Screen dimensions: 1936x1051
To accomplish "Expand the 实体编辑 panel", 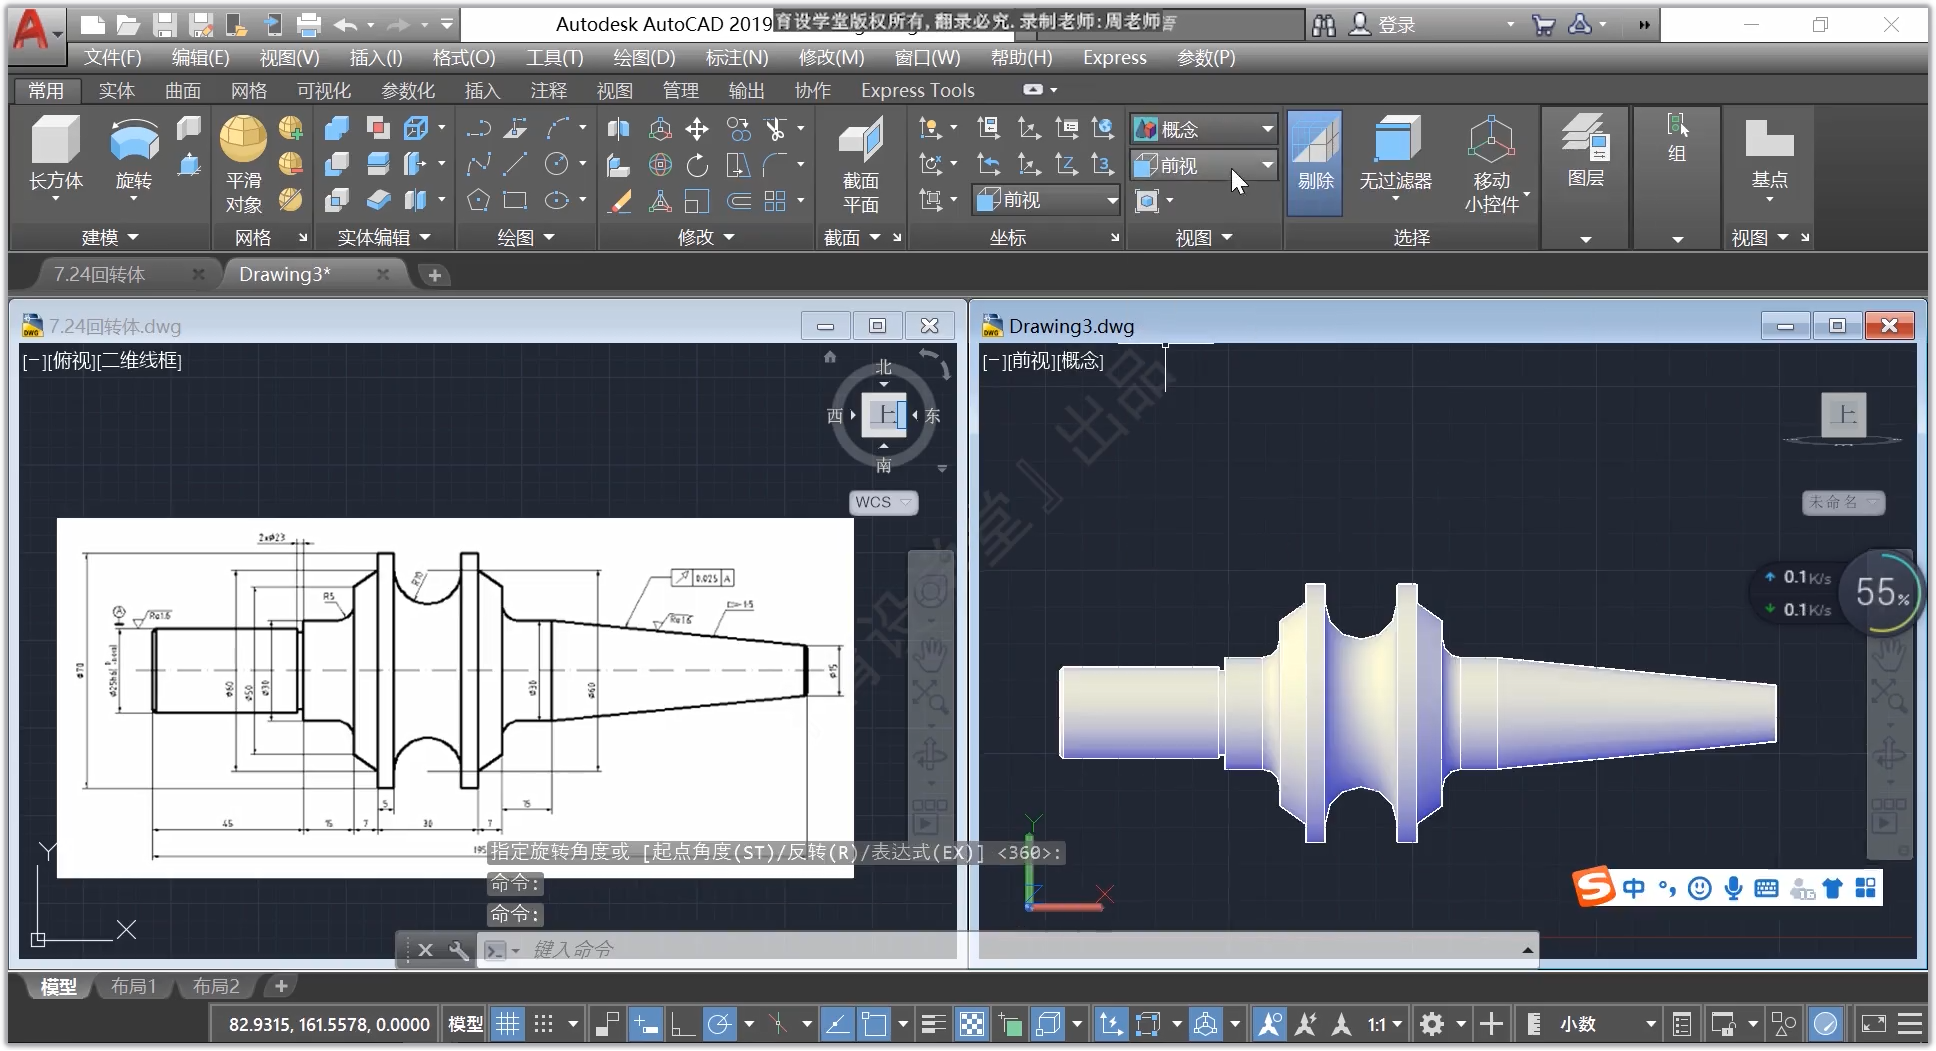I will coord(384,238).
